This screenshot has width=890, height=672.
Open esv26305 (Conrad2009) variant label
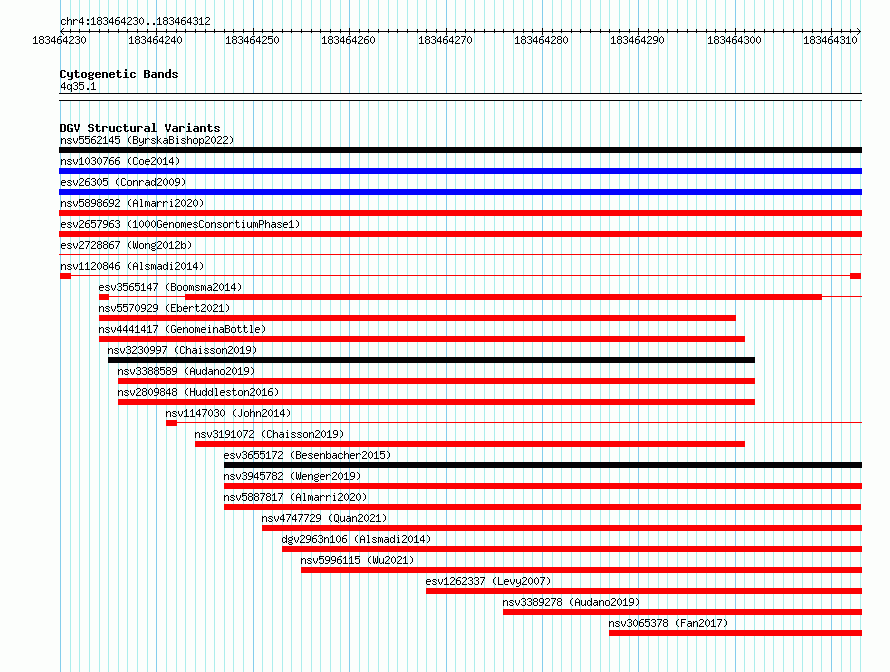123,182
